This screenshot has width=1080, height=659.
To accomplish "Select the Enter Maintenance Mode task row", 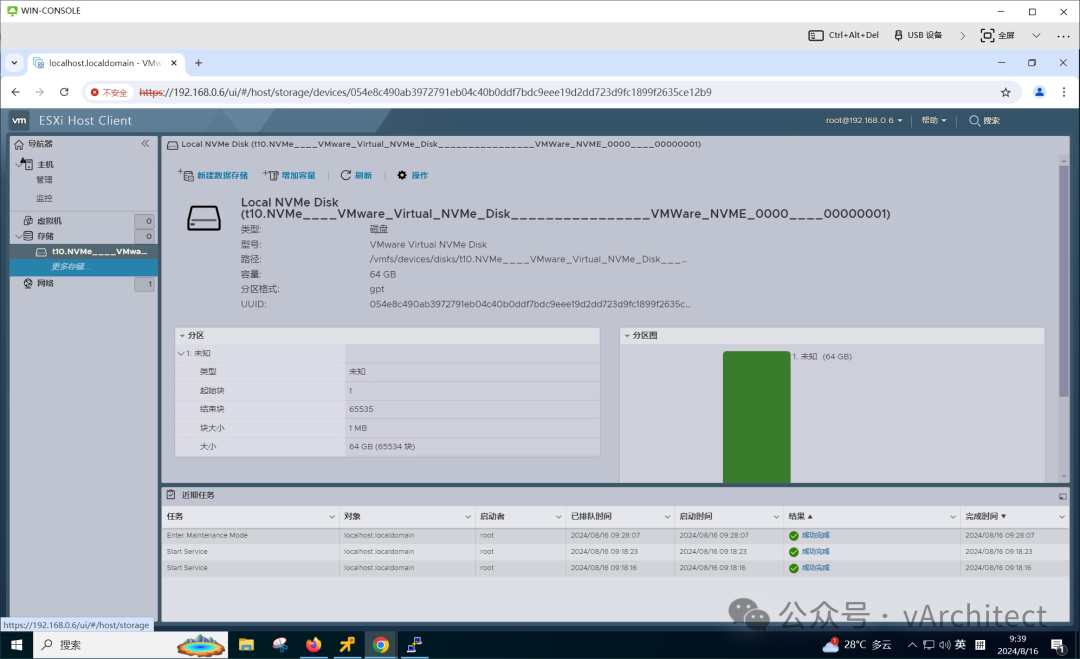I will 615,535.
